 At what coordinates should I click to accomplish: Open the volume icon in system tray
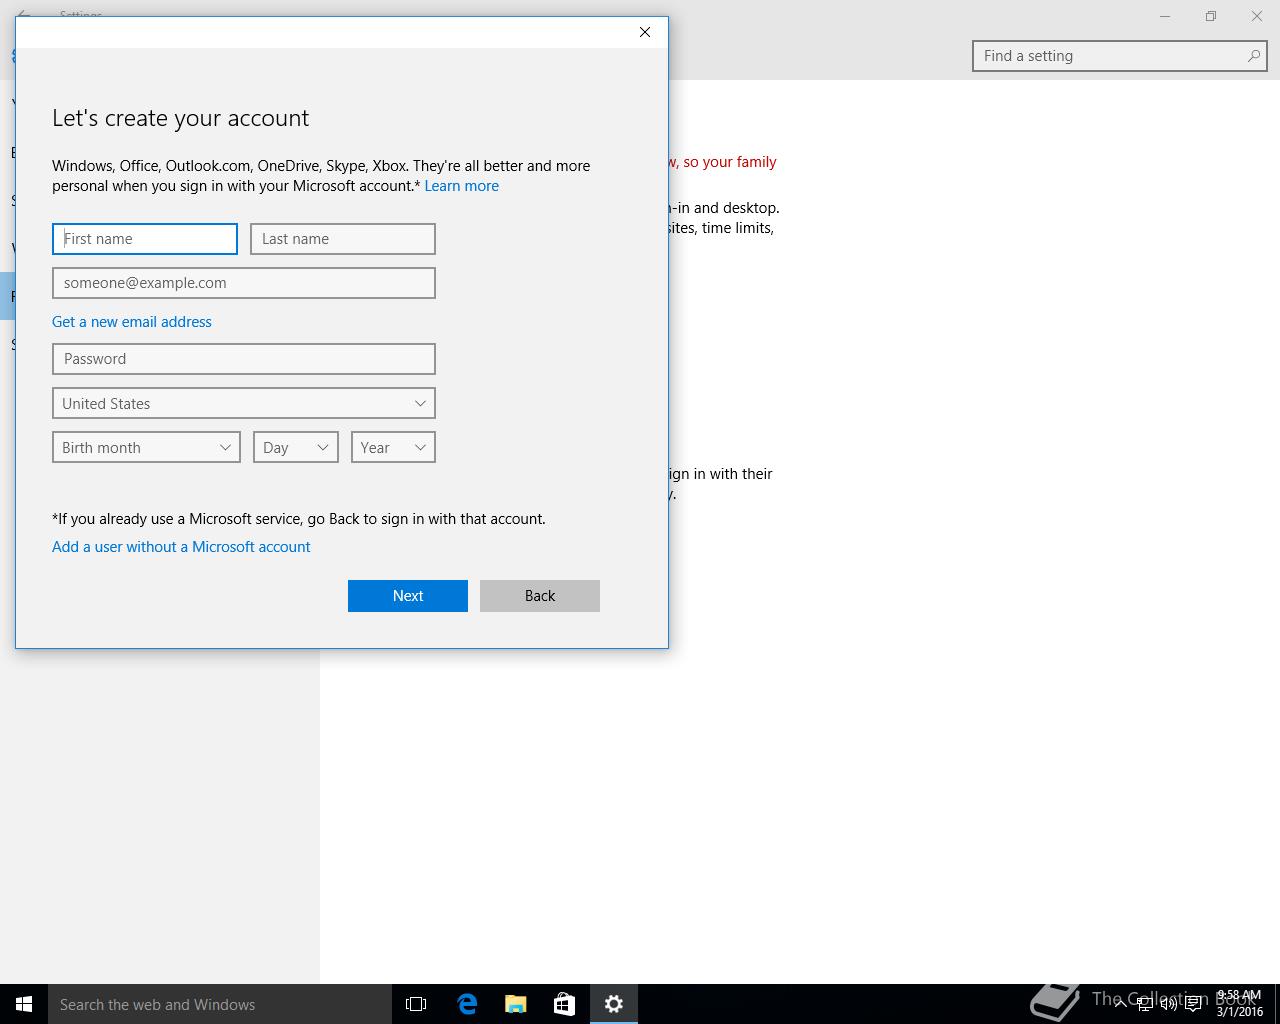(x=1168, y=1004)
